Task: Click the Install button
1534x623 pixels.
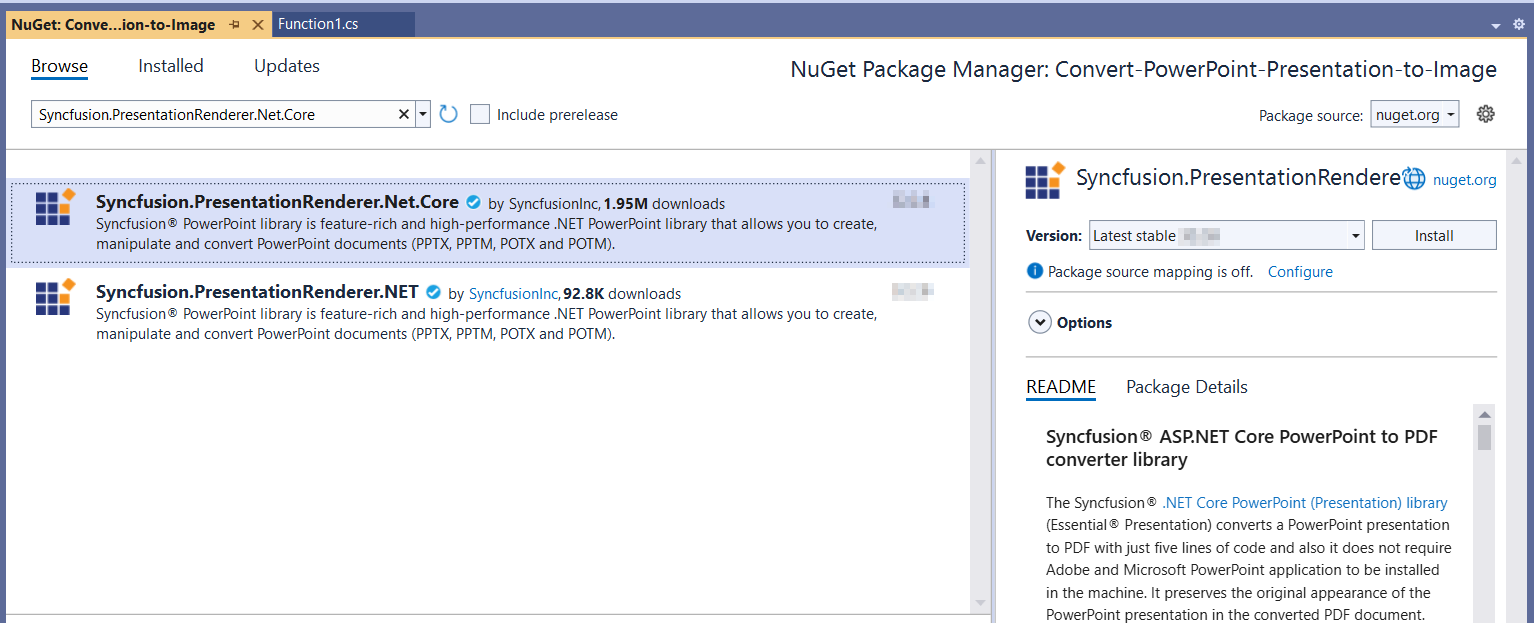Action: 1434,236
